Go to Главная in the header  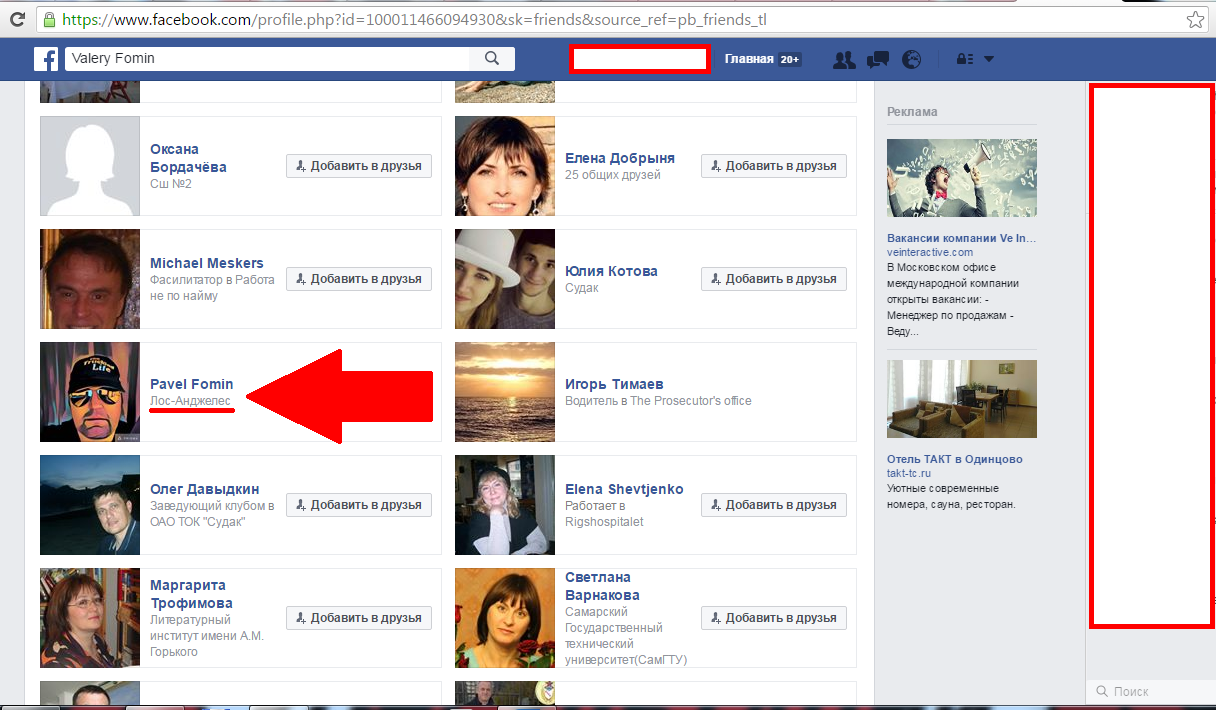749,59
